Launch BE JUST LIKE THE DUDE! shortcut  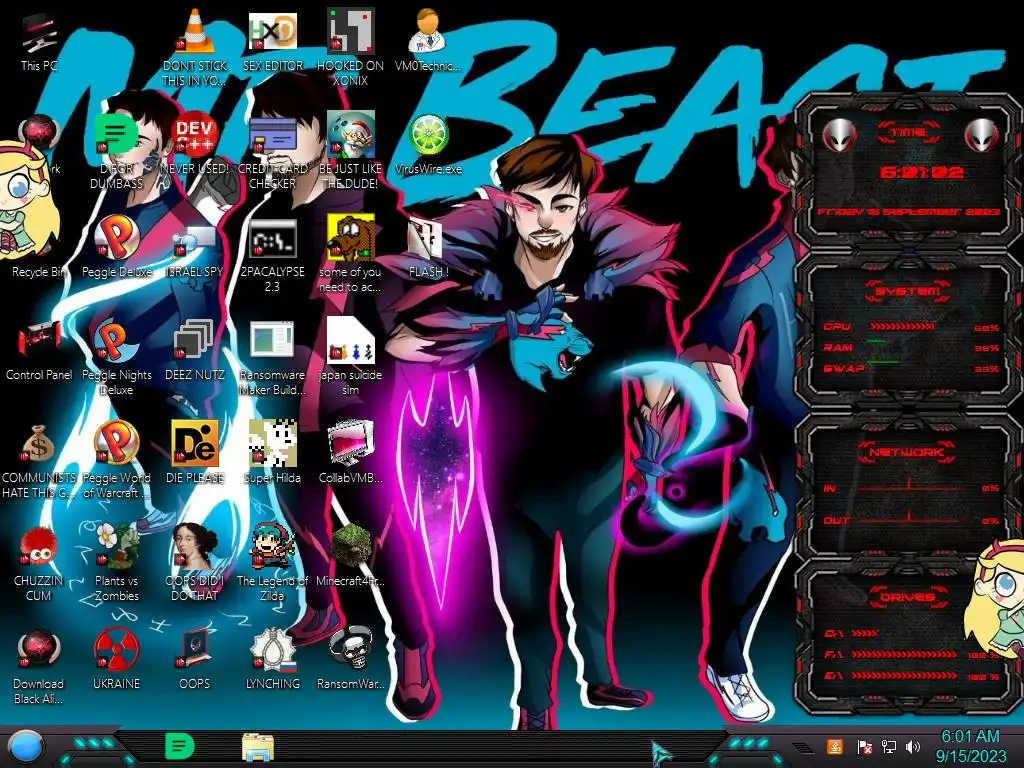(x=351, y=152)
